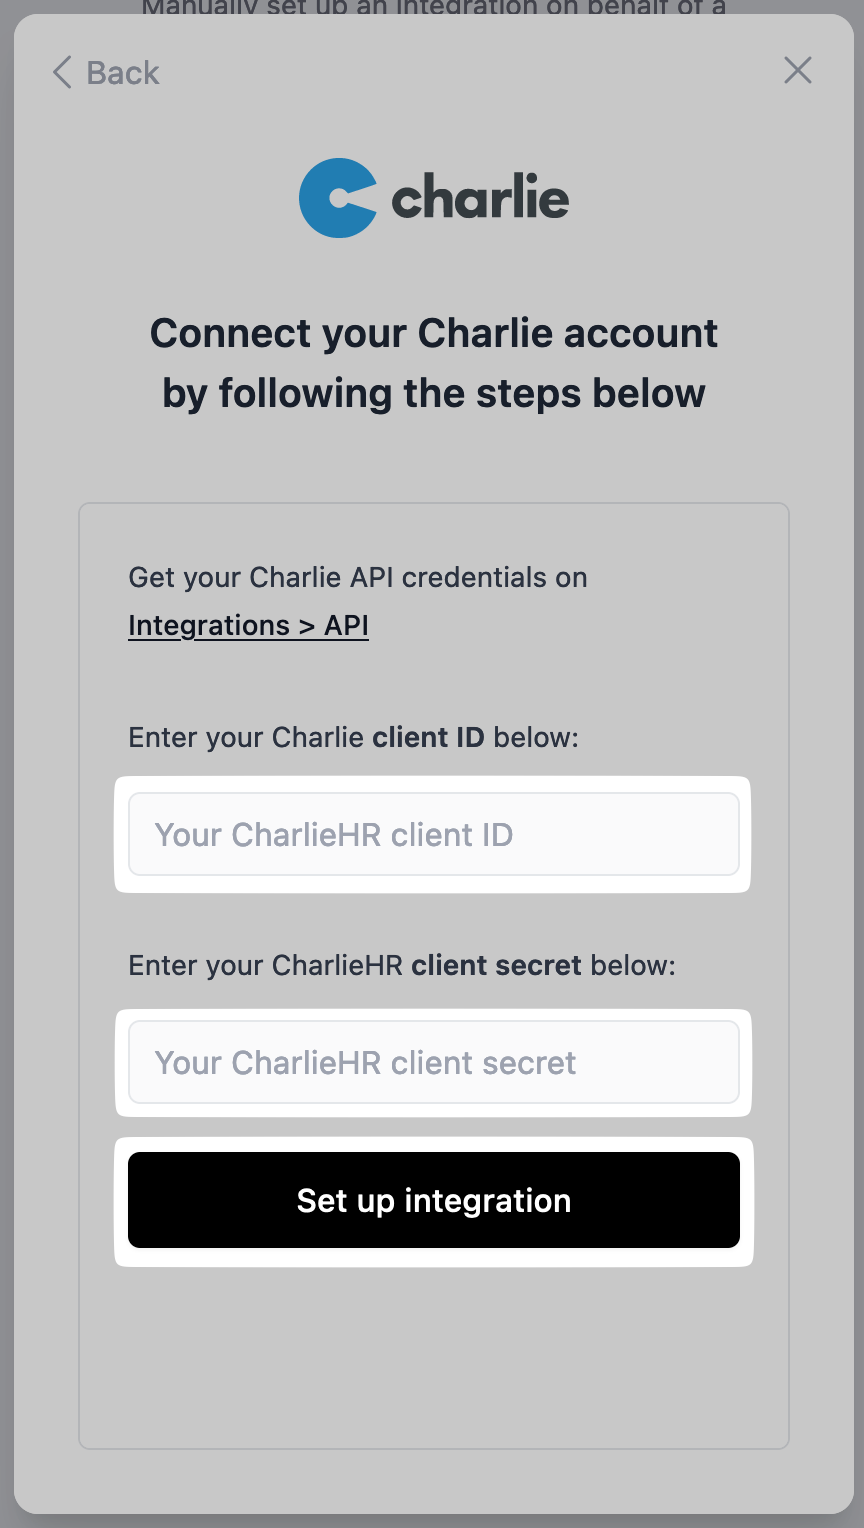Click the "Connect your Charlie account" heading line
Screen dimensions: 864x1528
[x=434, y=333]
